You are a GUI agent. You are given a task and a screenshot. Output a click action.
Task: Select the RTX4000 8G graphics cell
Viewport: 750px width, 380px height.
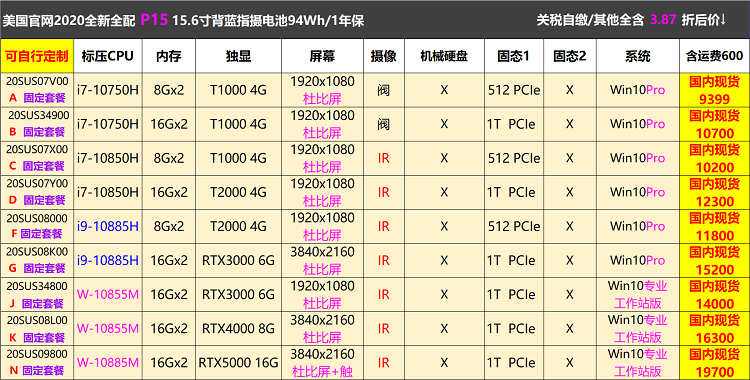pos(238,328)
